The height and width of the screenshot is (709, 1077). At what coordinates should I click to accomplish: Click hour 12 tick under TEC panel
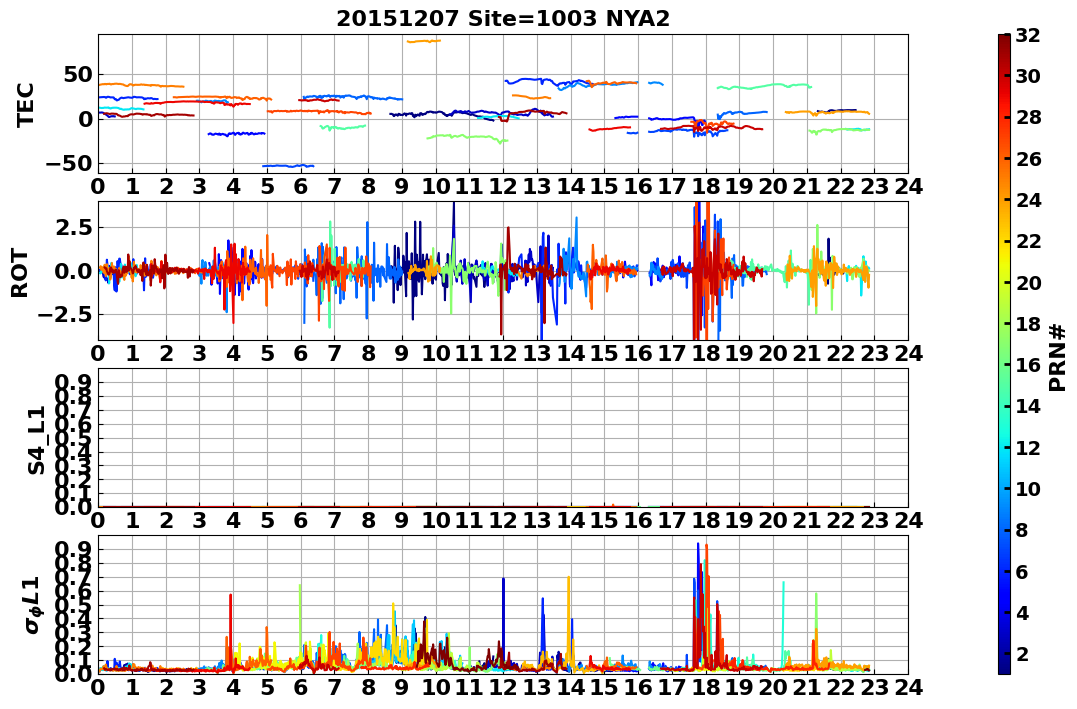[x=503, y=186]
